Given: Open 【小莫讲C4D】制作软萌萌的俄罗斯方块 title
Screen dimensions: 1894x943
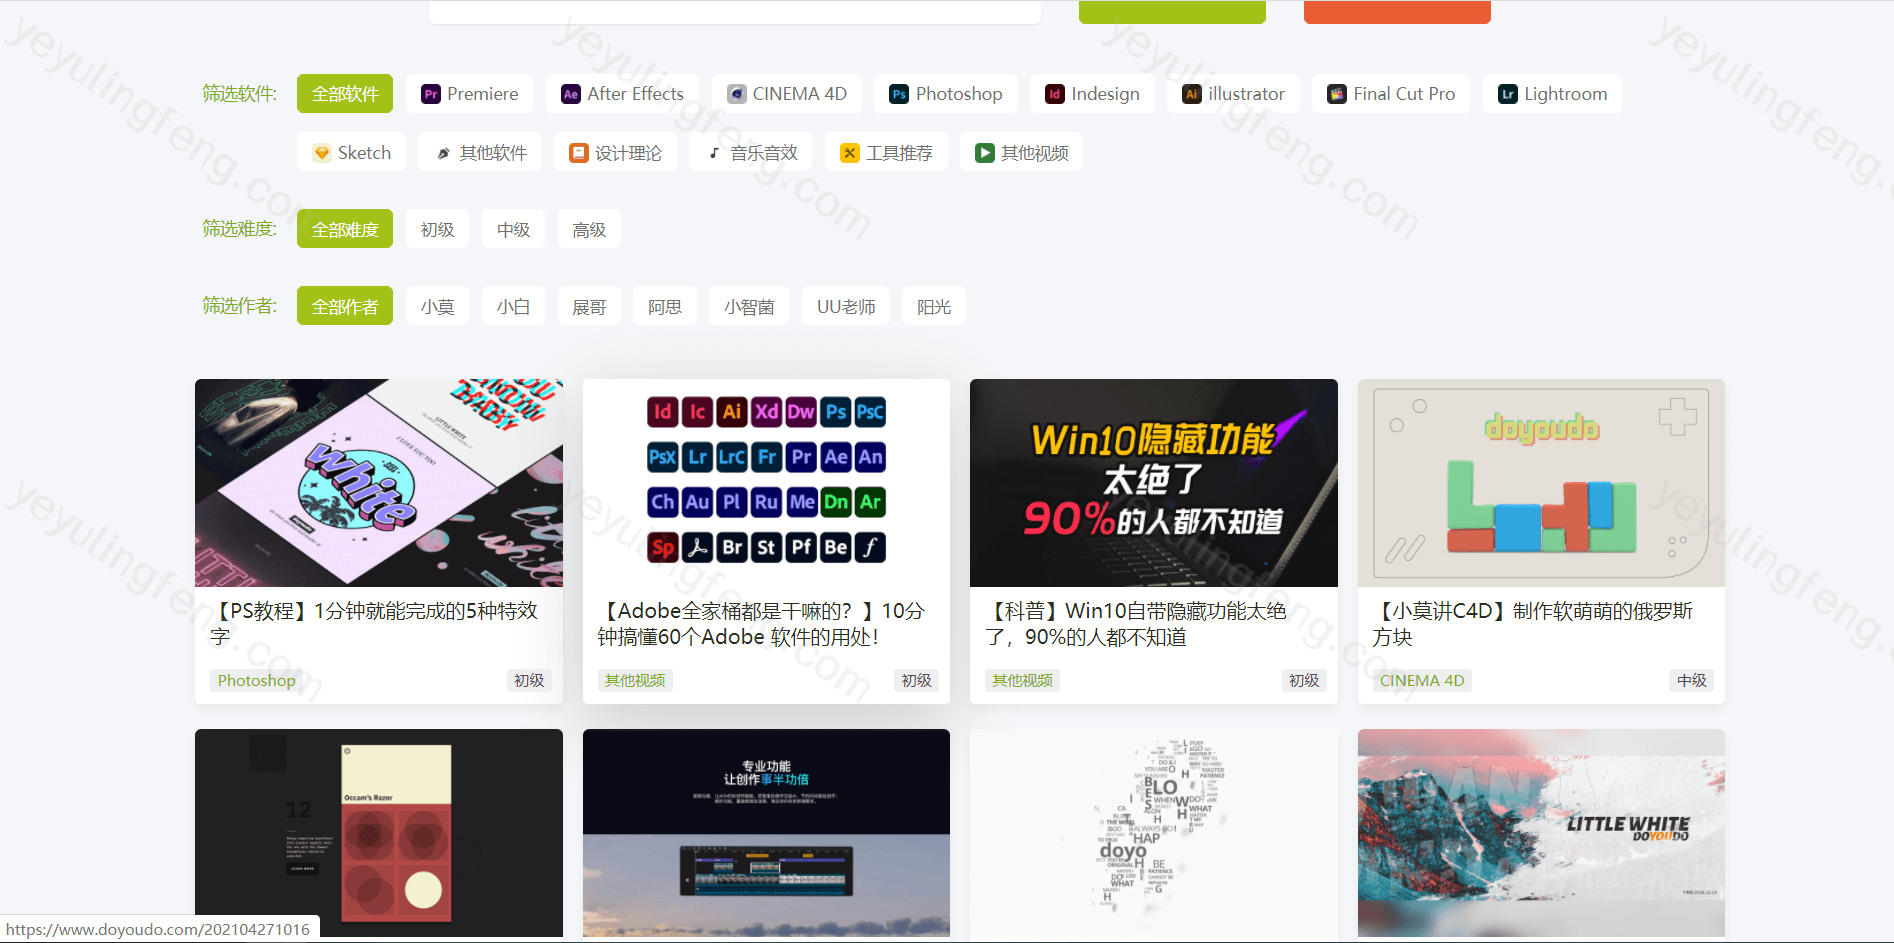Looking at the screenshot, I should click(x=1533, y=624).
